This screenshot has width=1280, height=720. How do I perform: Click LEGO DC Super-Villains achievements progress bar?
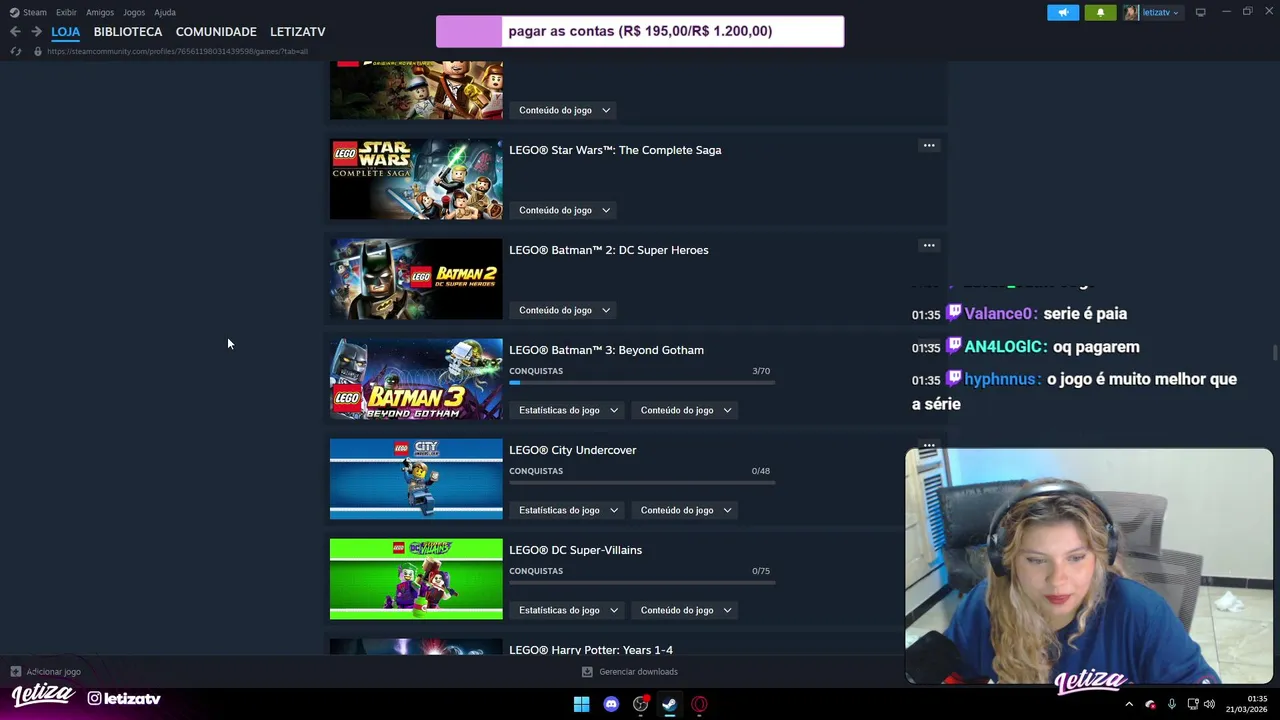coord(641,583)
